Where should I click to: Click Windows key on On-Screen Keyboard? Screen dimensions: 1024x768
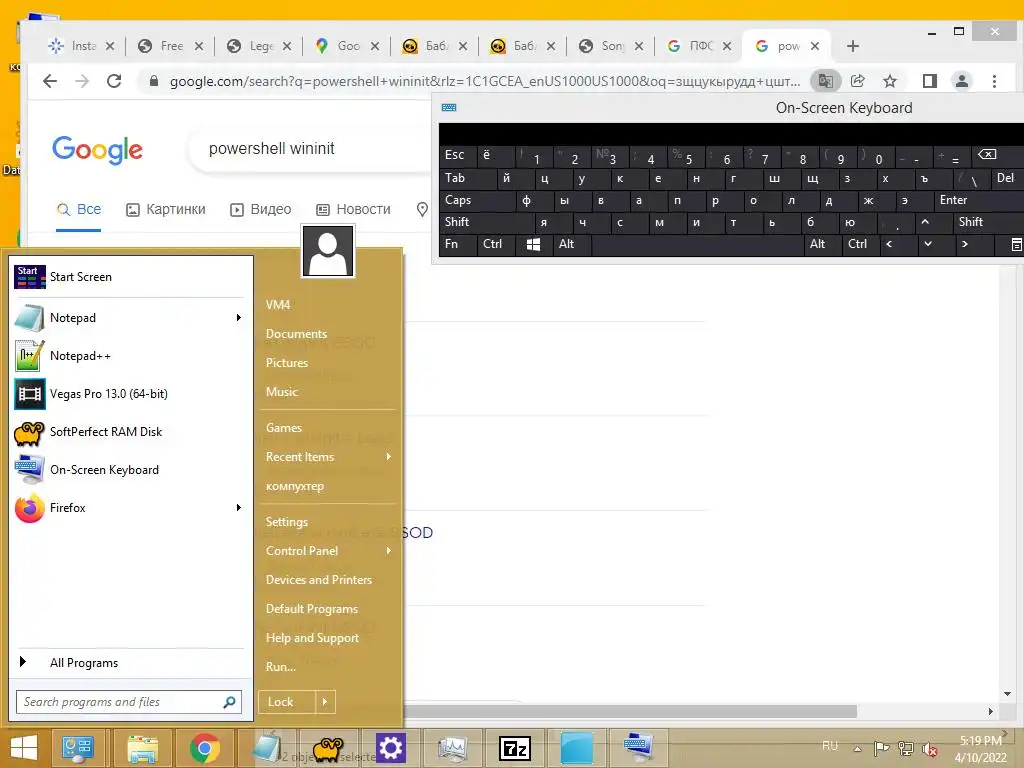533,244
